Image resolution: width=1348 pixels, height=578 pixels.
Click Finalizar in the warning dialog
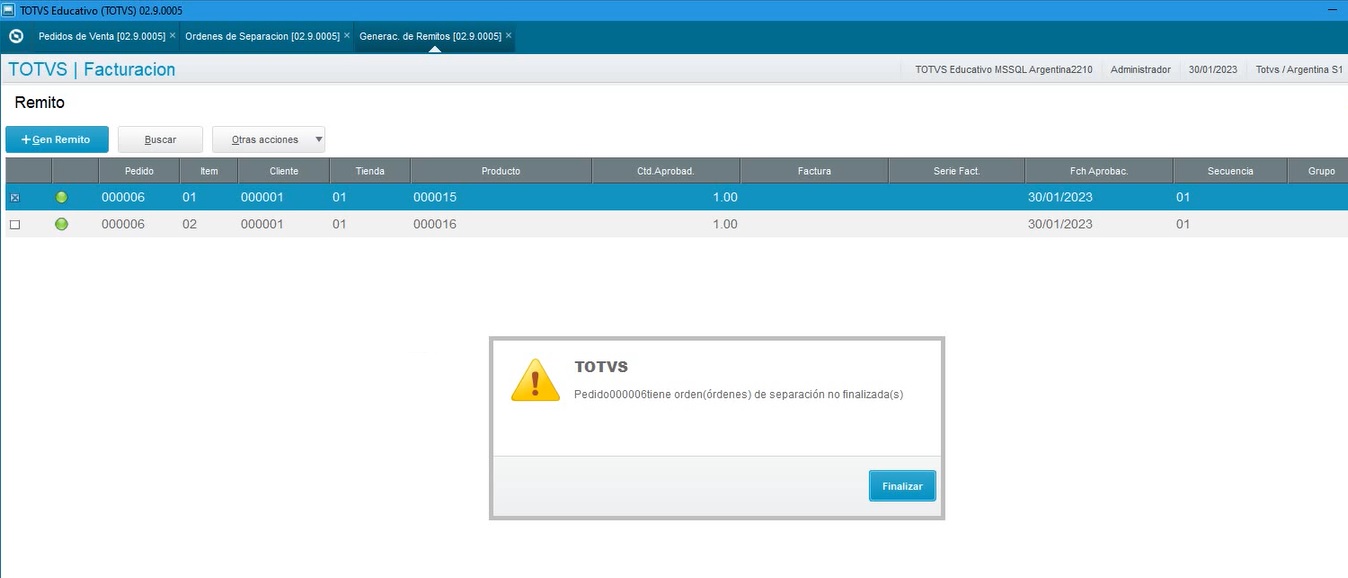coord(902,486)
